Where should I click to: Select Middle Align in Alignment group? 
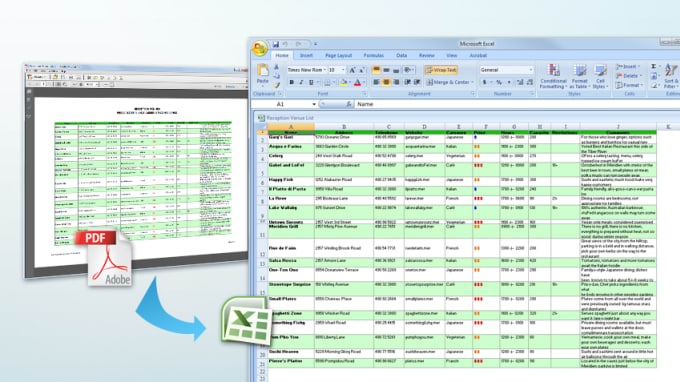click(x=386, y=70)
